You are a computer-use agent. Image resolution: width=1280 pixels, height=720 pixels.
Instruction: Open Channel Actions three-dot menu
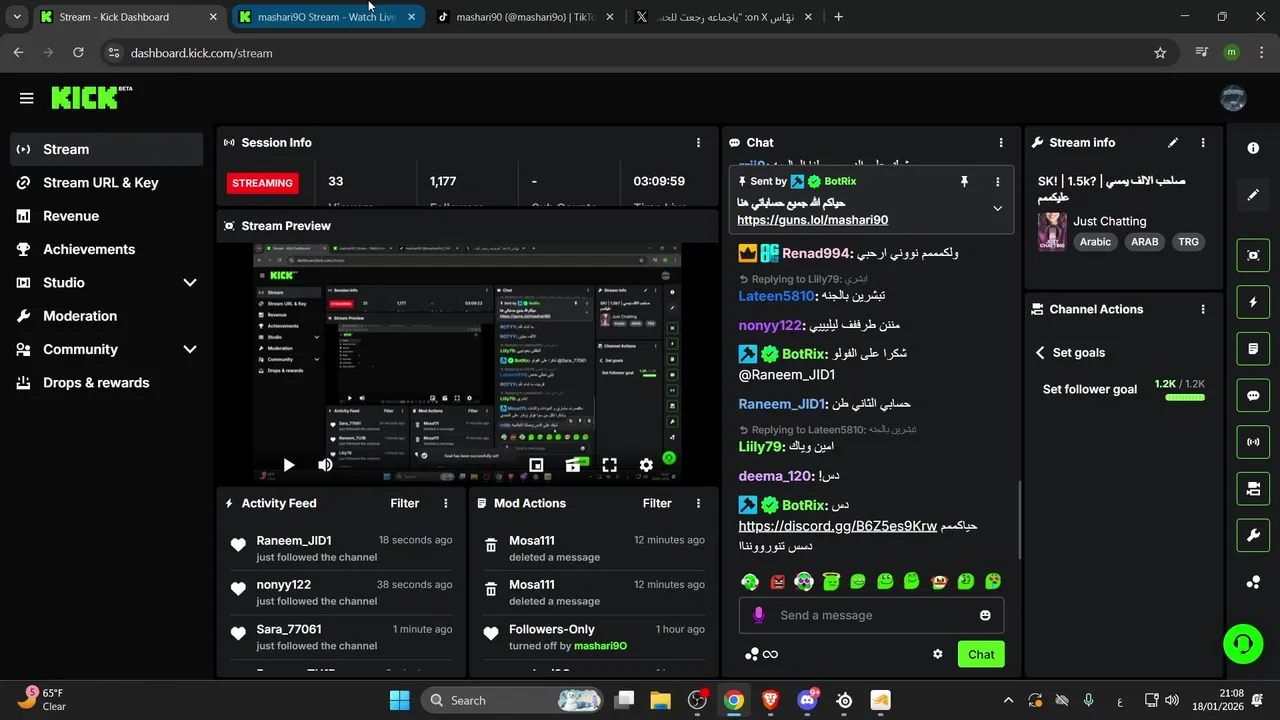pyautogui.click(x=1203, y=310)
